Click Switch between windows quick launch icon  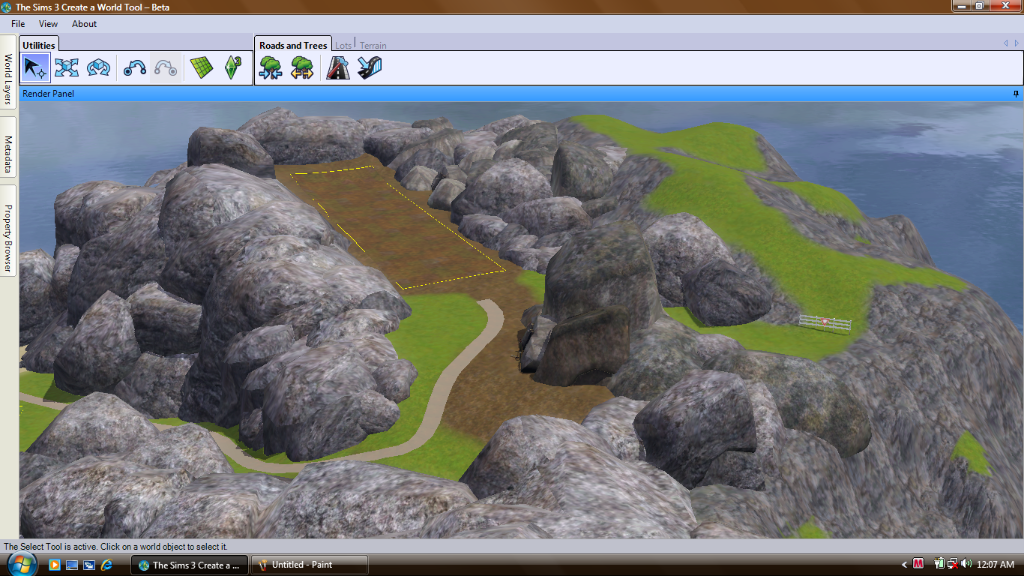pos(89,565)
